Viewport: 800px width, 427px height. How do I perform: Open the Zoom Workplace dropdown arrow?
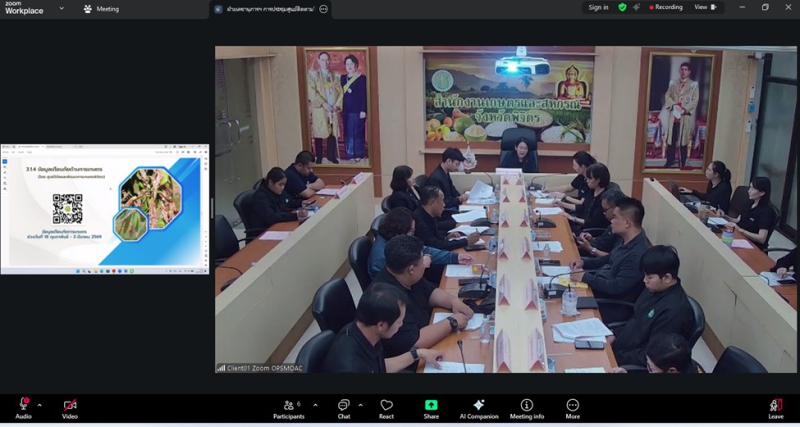61,8
